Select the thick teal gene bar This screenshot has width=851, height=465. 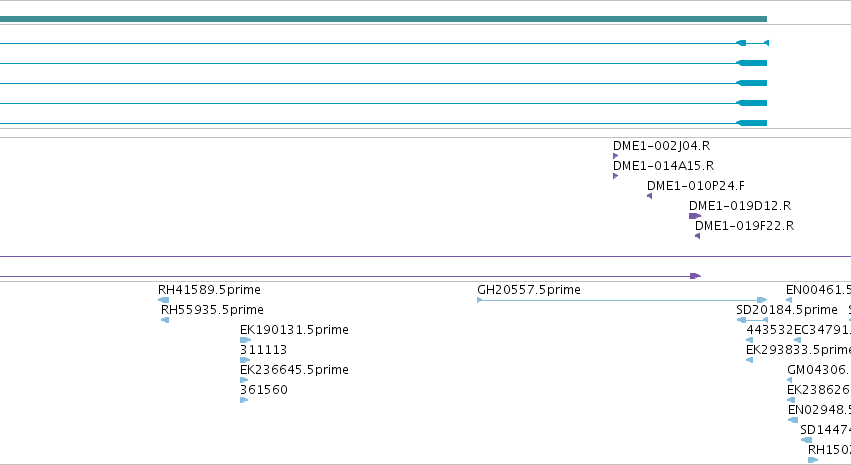point(383,19)
